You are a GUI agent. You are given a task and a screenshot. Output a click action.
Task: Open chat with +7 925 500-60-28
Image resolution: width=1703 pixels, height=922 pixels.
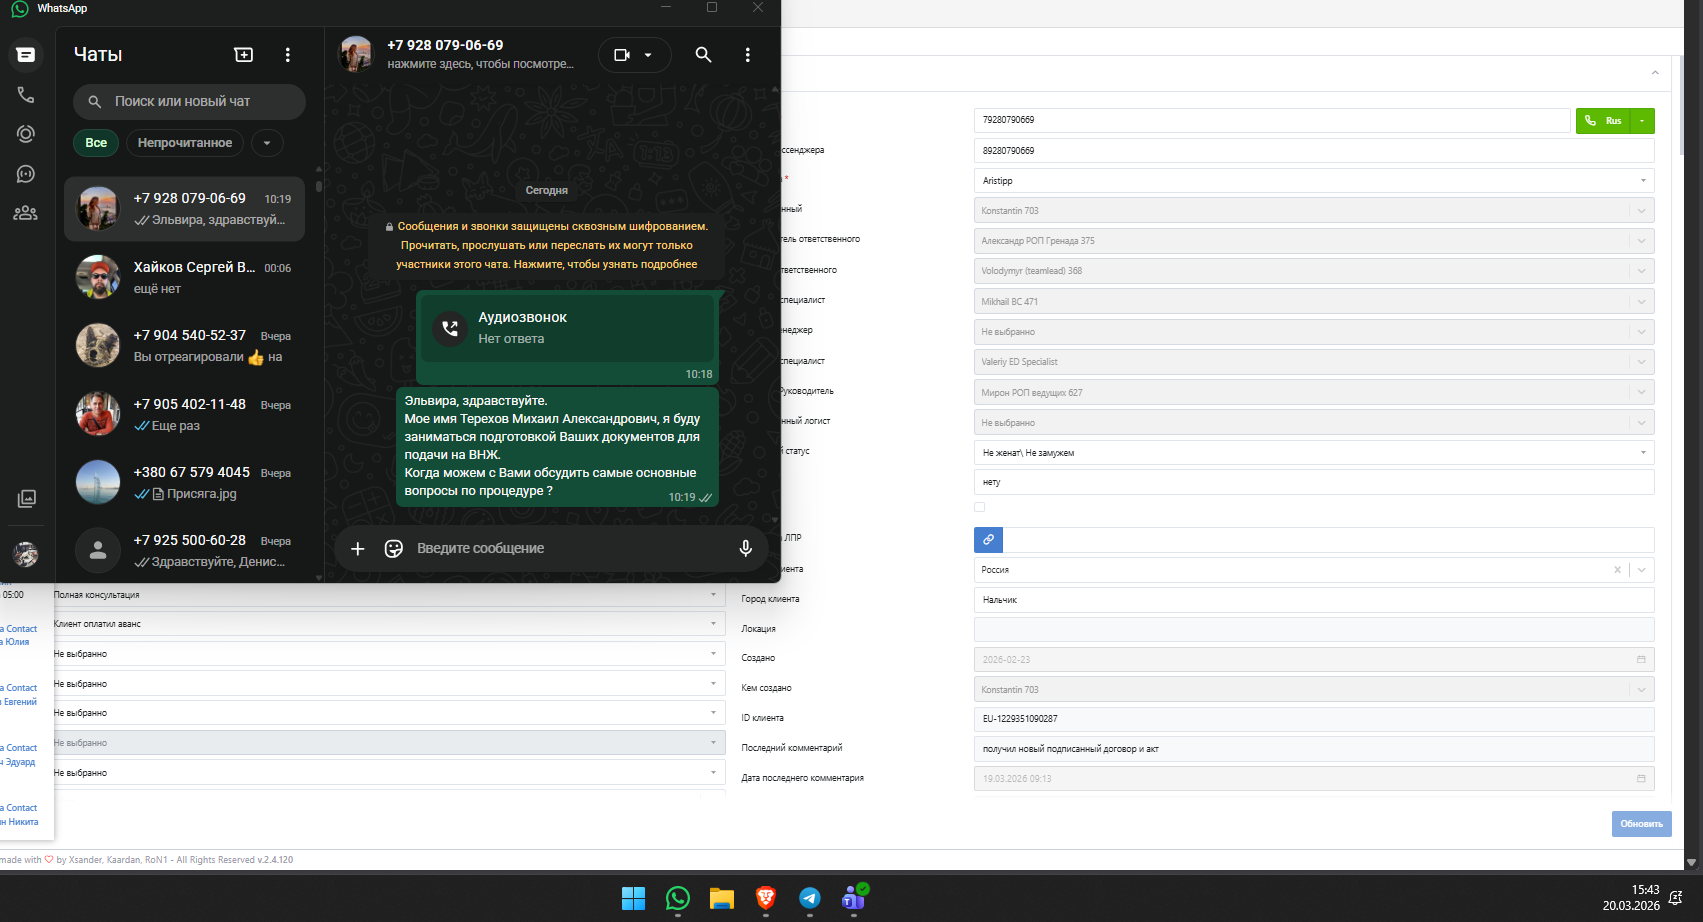pyautogui.click(x=184, y=550)
